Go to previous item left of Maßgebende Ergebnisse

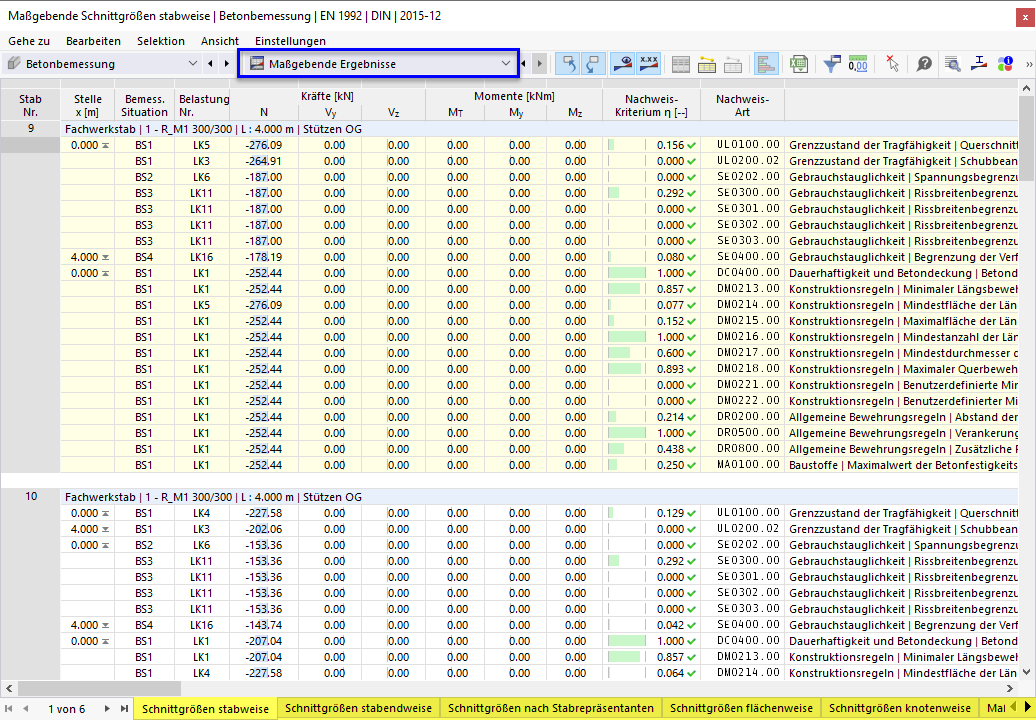[211, 64]
